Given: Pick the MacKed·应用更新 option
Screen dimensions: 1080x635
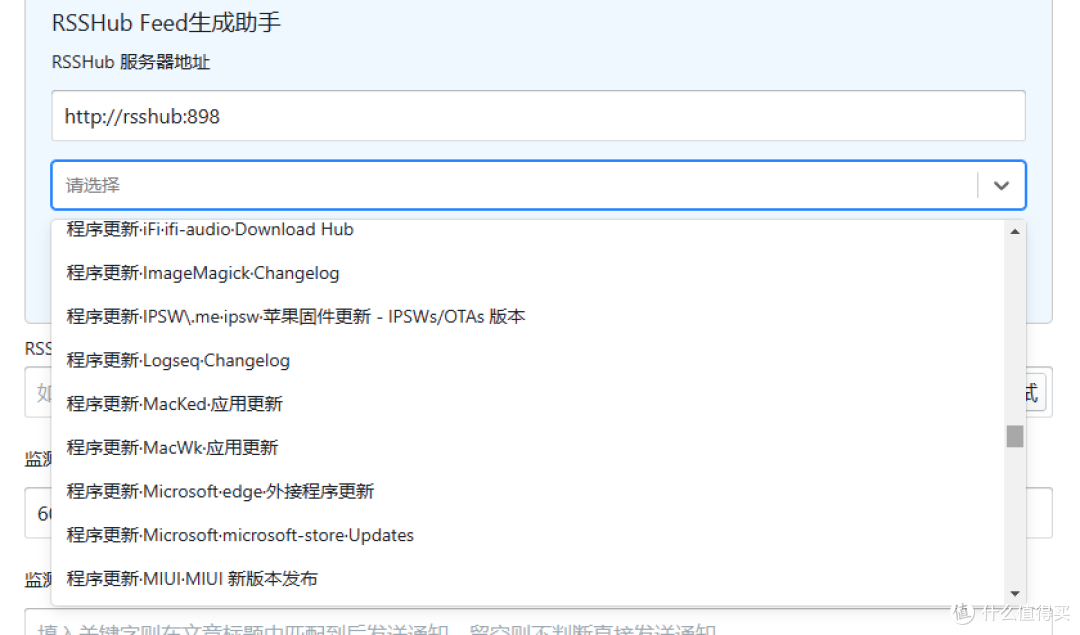Looking at the screenshot, I should [x=528, y=404].
